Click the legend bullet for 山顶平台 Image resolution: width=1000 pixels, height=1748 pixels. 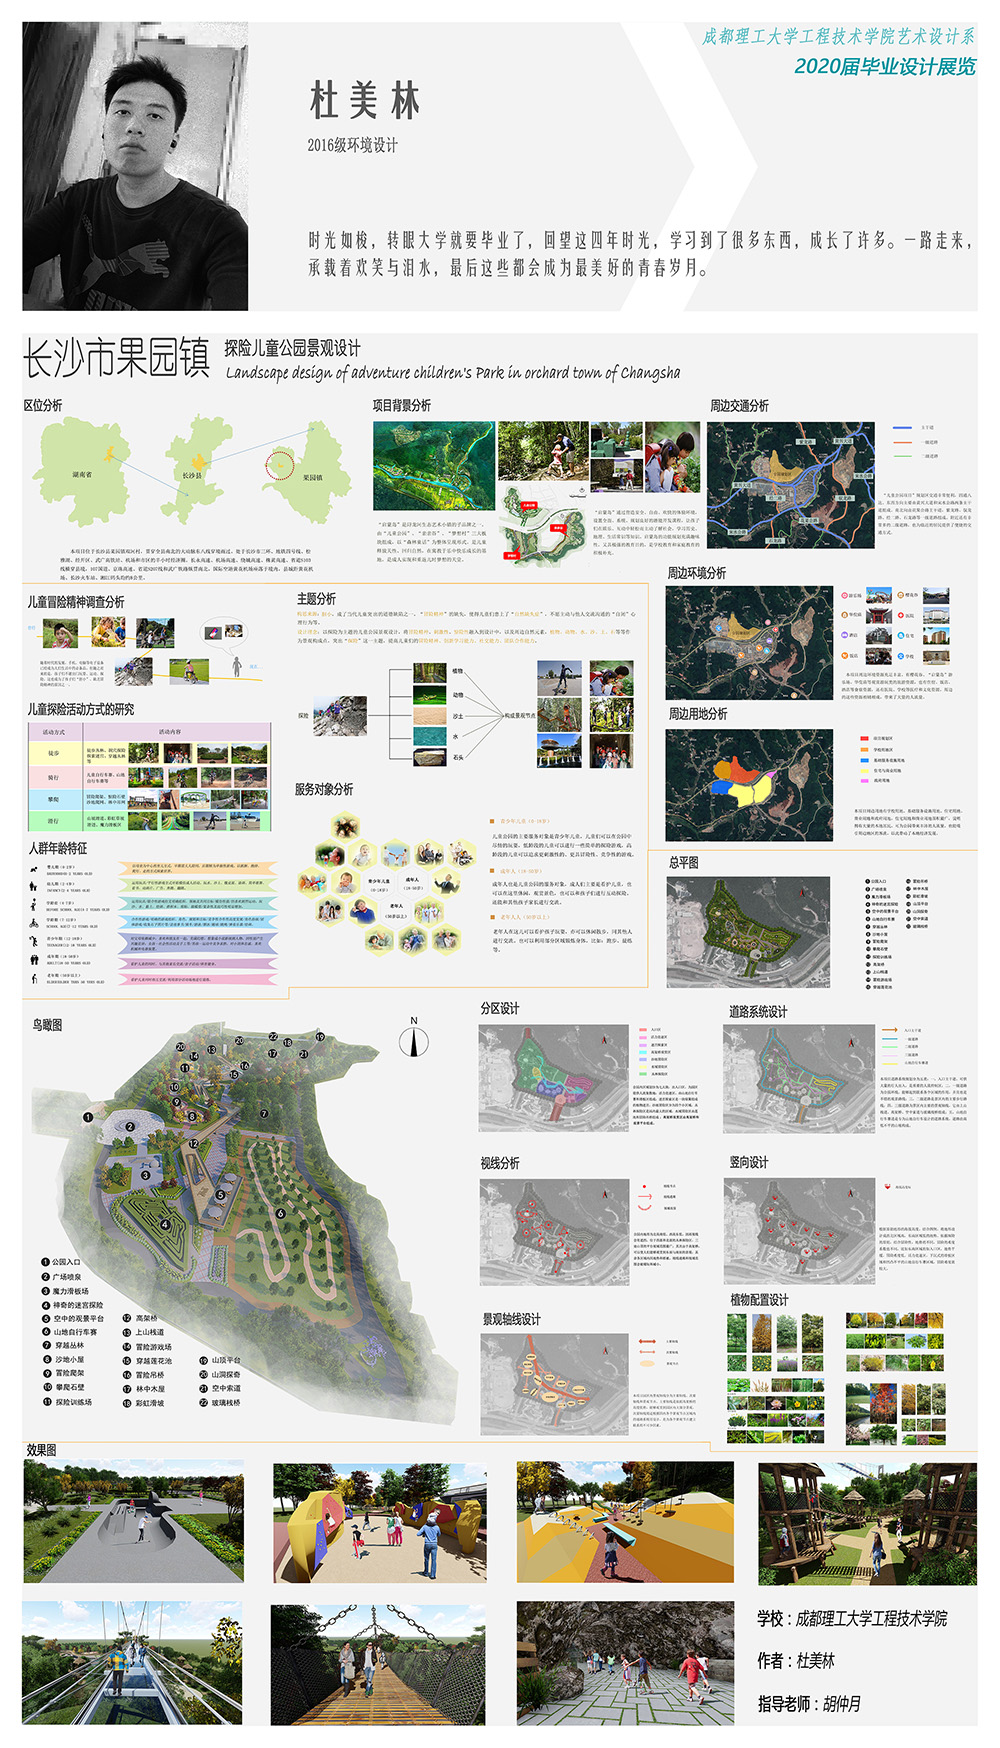click(x=203, y=1360)
